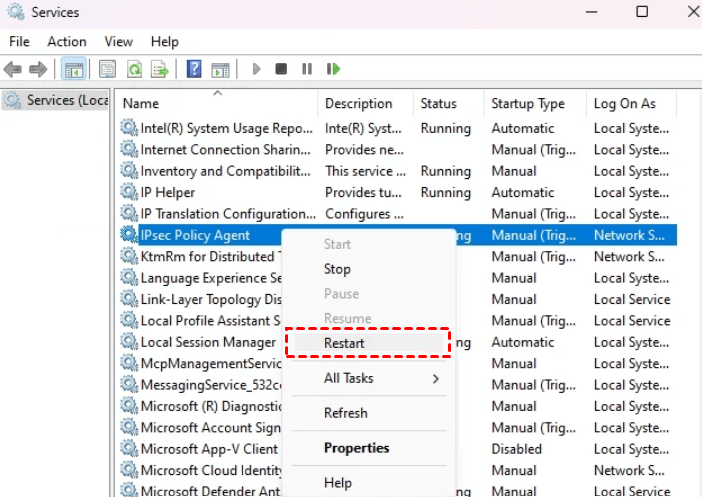
Task: Choose Restart in the context menu
Action: (344, 343)
